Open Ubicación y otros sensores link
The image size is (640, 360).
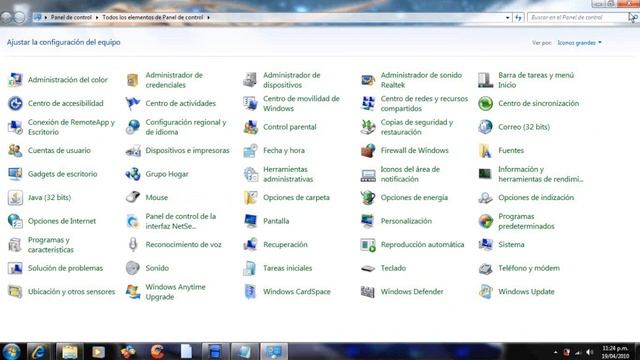click(x=71, y=291)
